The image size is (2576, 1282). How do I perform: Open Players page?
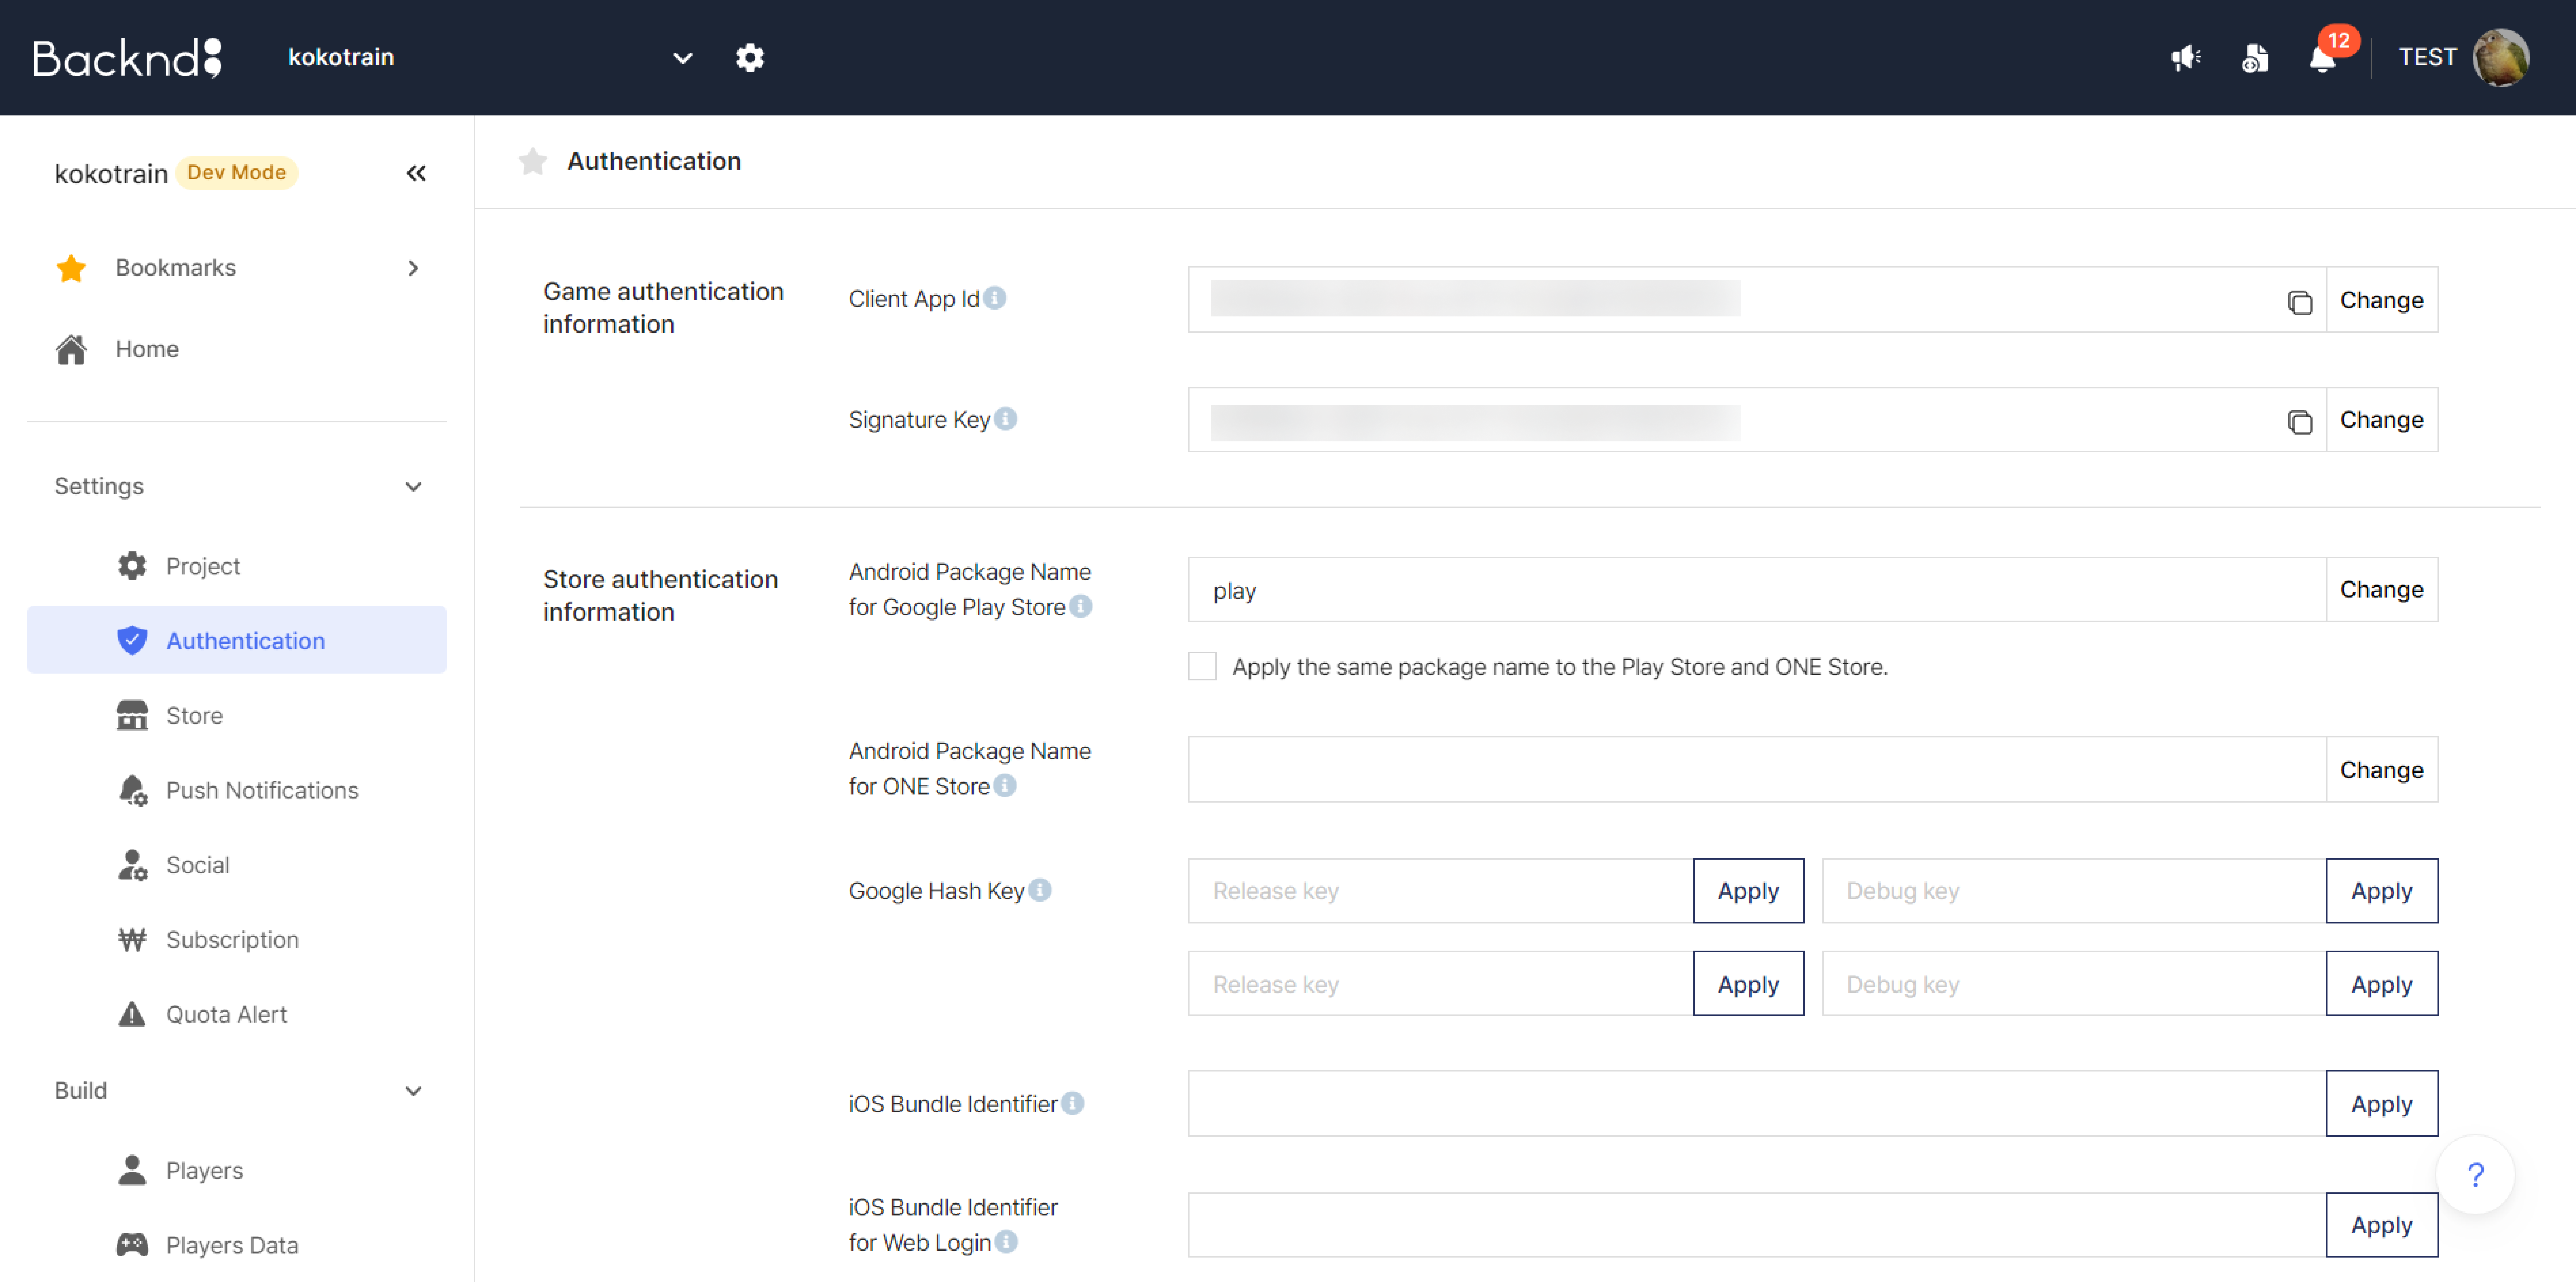click(237, 1170)
